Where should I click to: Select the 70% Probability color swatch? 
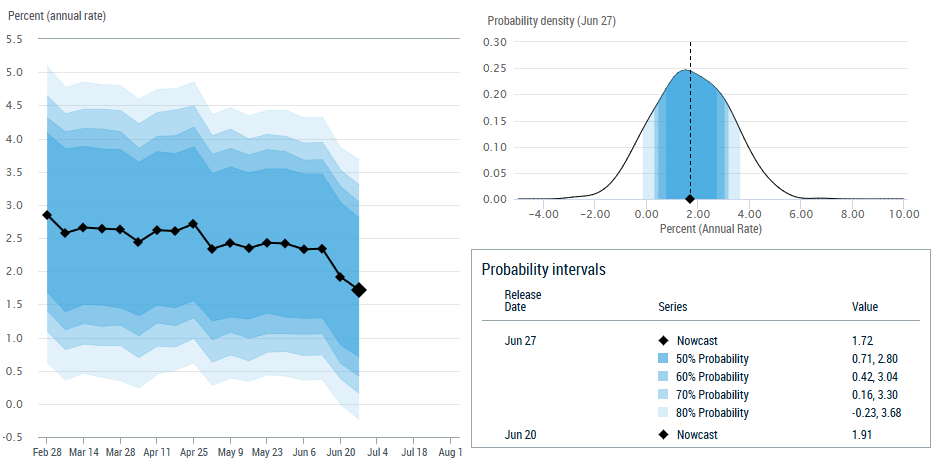665,395
